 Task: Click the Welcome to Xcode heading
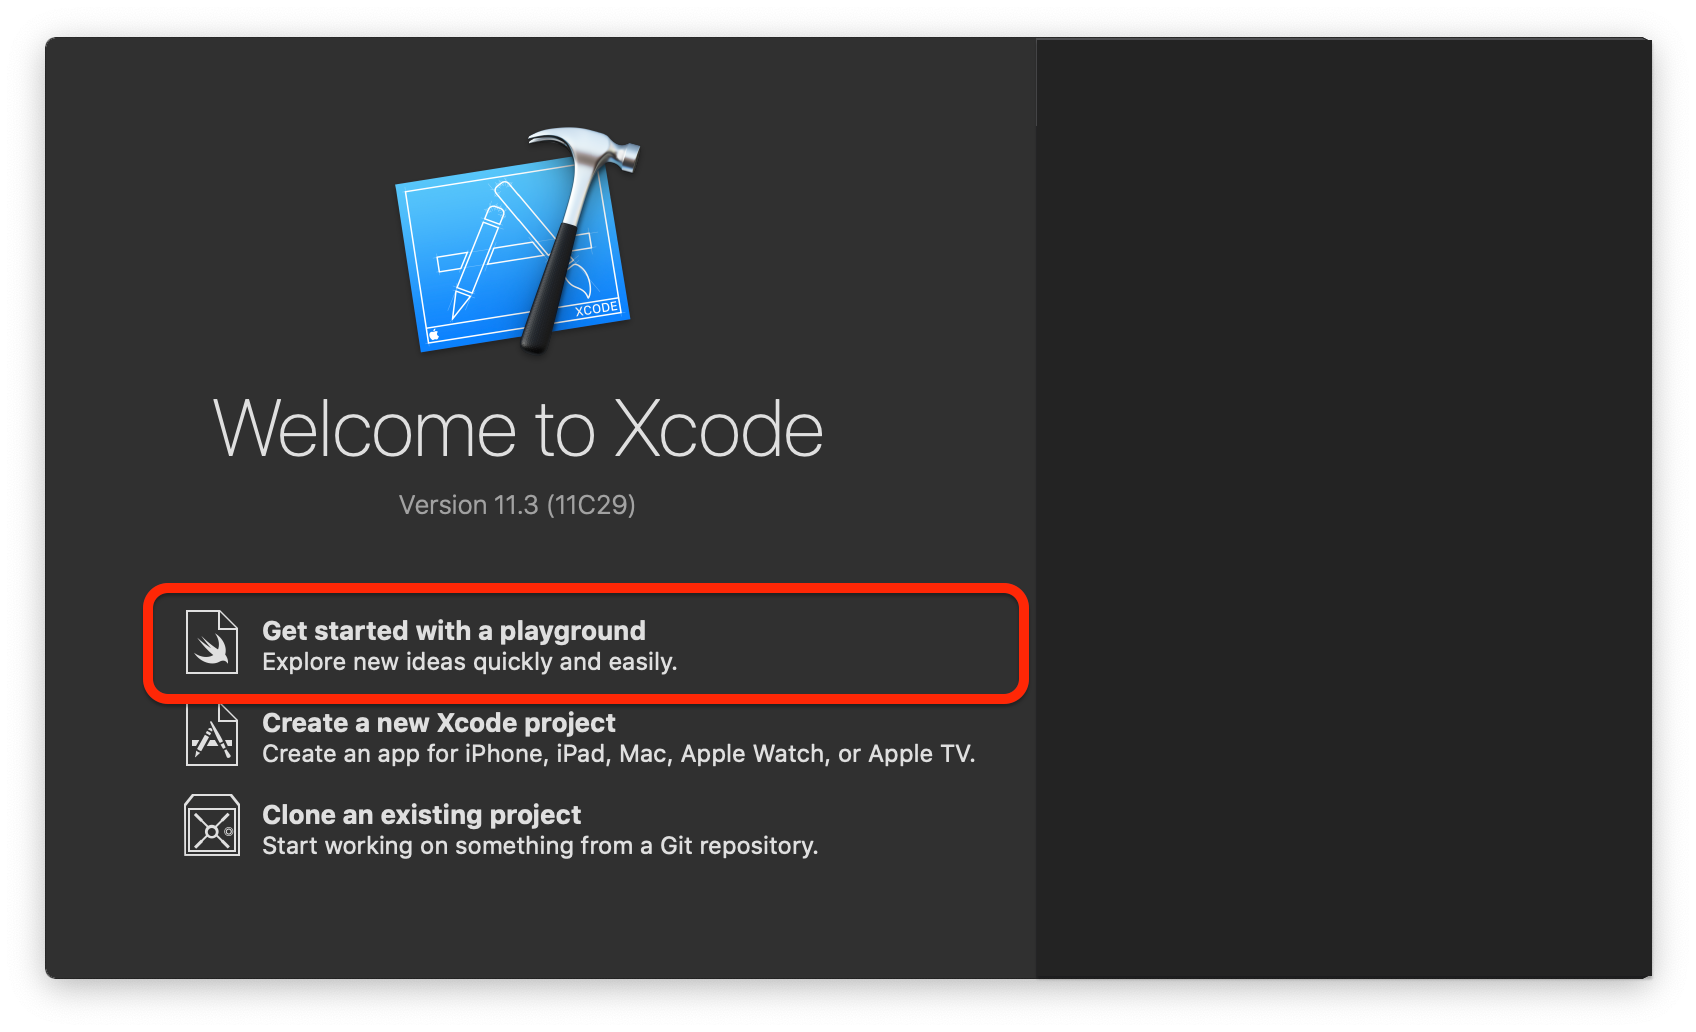pyautogui.click(x=518, y=428)
